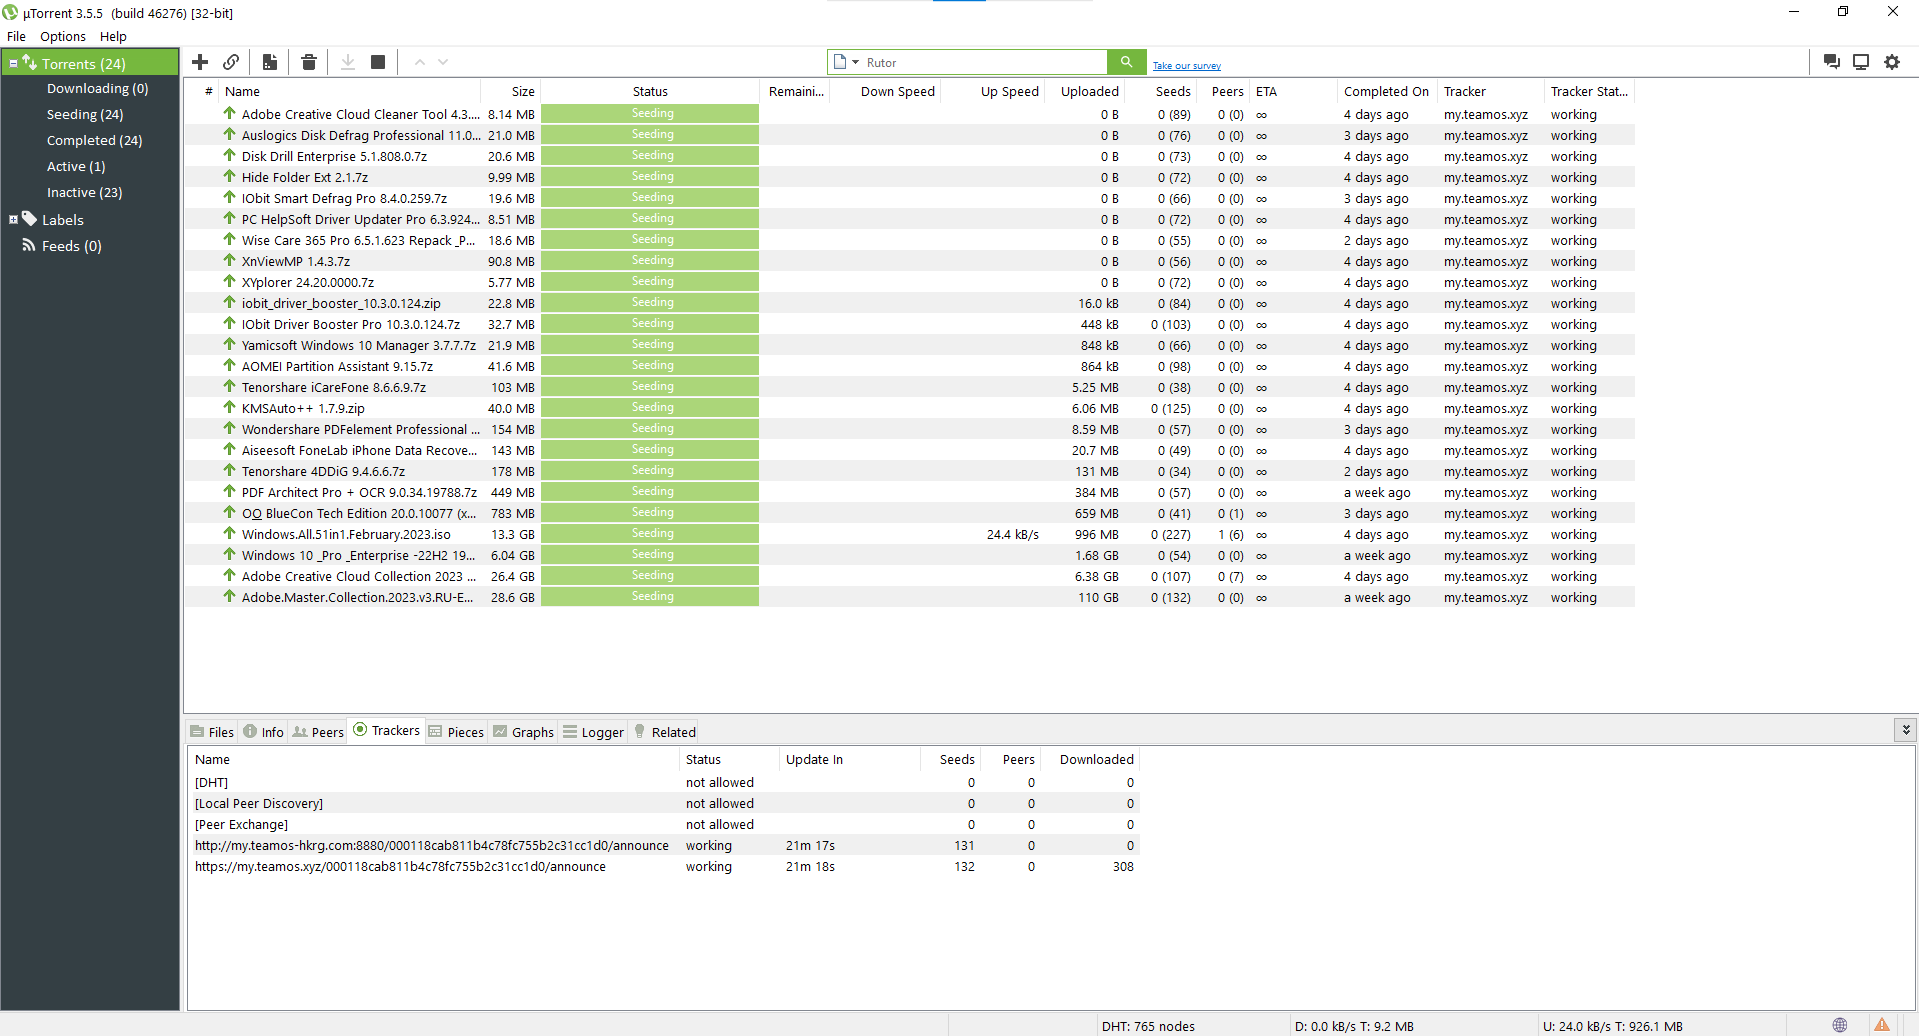This screenshot has height=1036, width=1919.
Task: Select Downloading (0) in sidebar
Action: pos(97,88)
